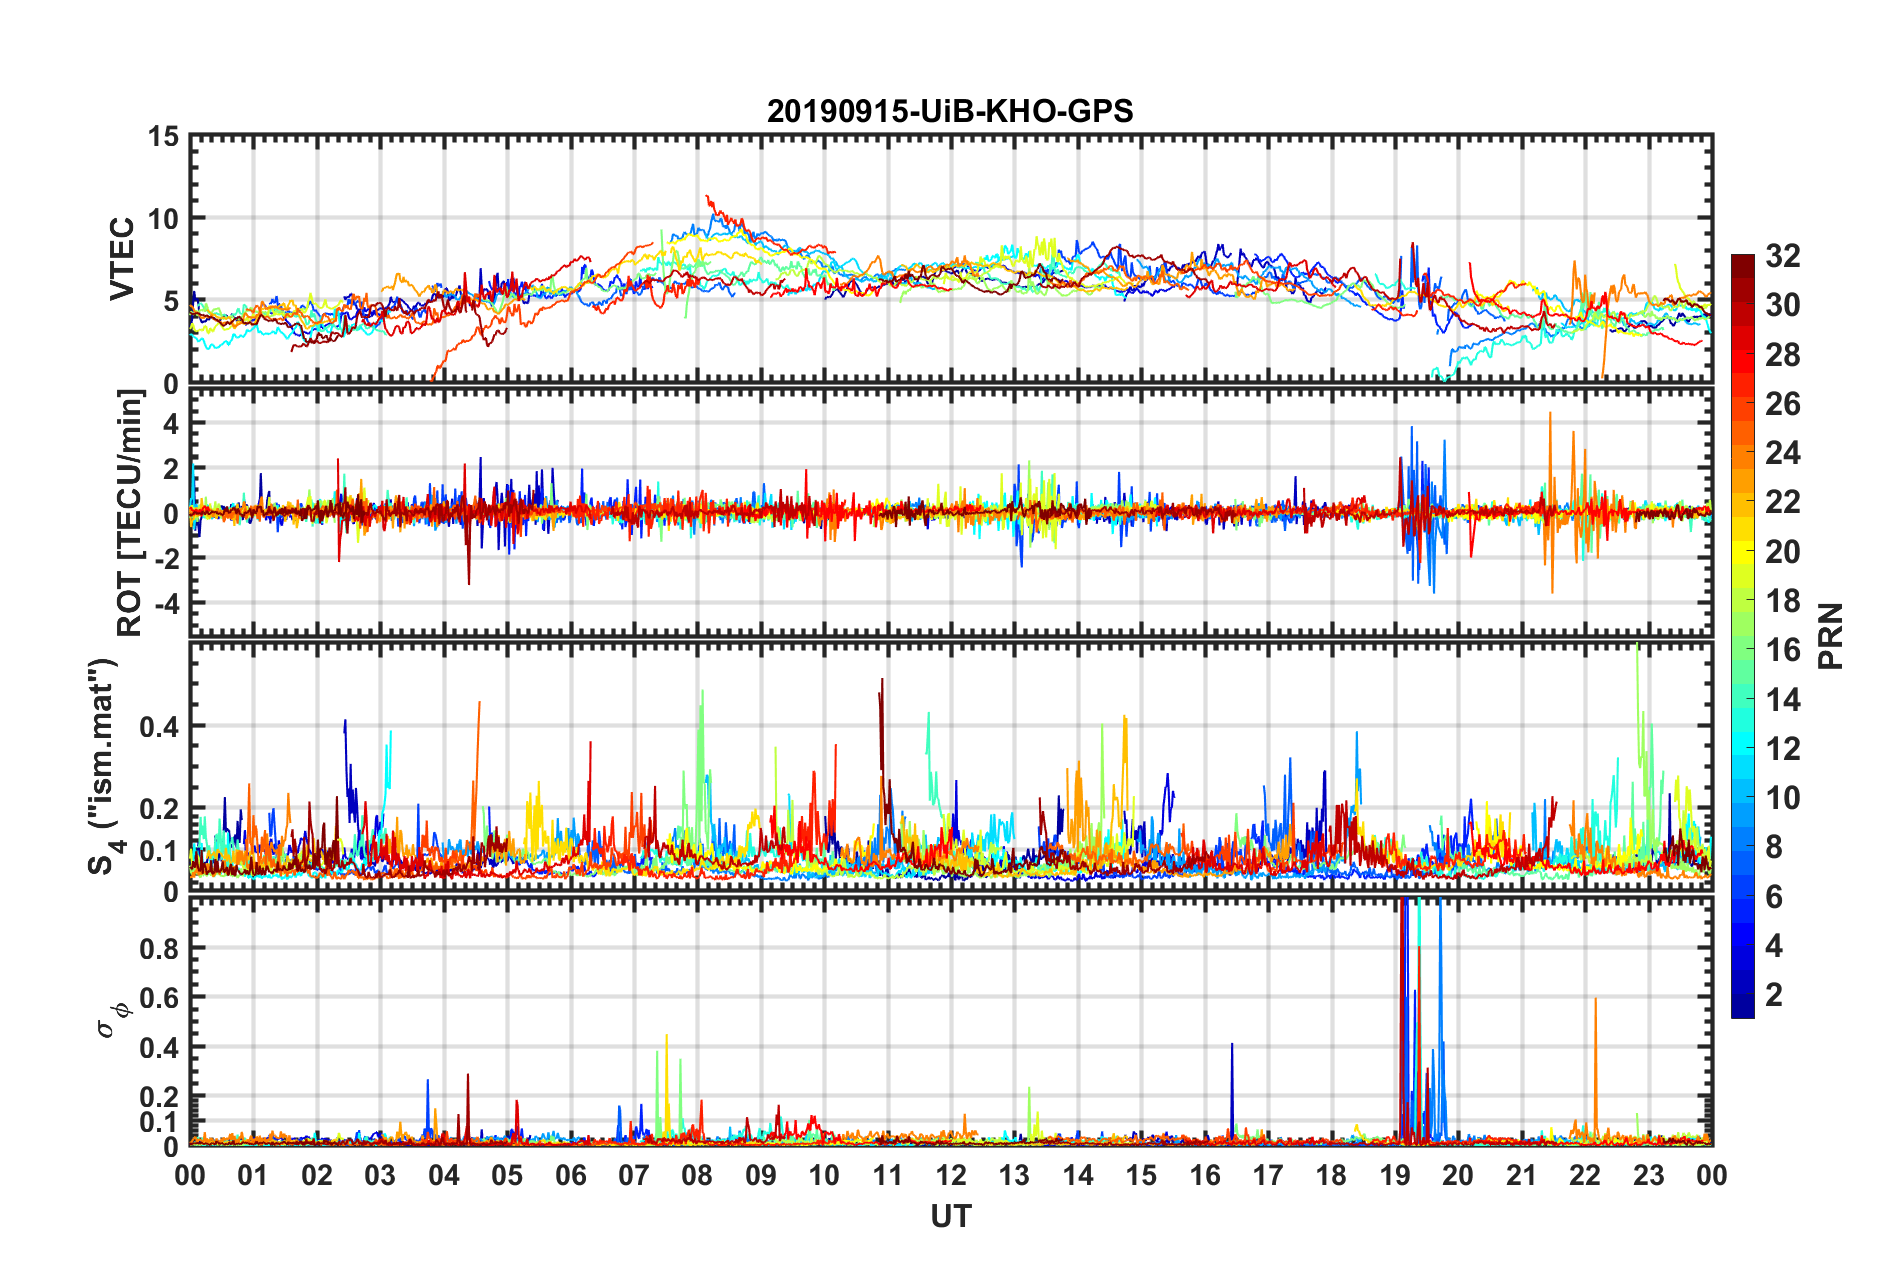Select the 10 tick on VTEC axis
Screen dimensions: 1902x1272
[163, 219]
